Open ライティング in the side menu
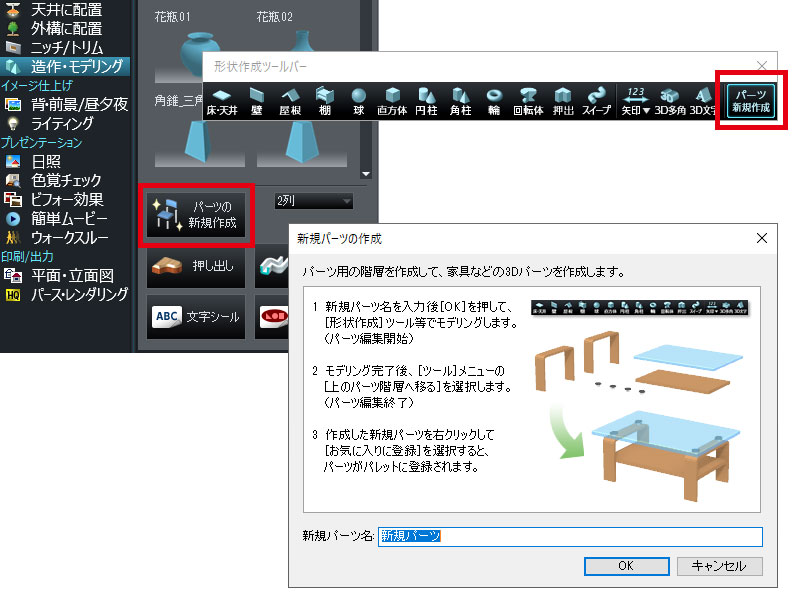 (62, 123)
